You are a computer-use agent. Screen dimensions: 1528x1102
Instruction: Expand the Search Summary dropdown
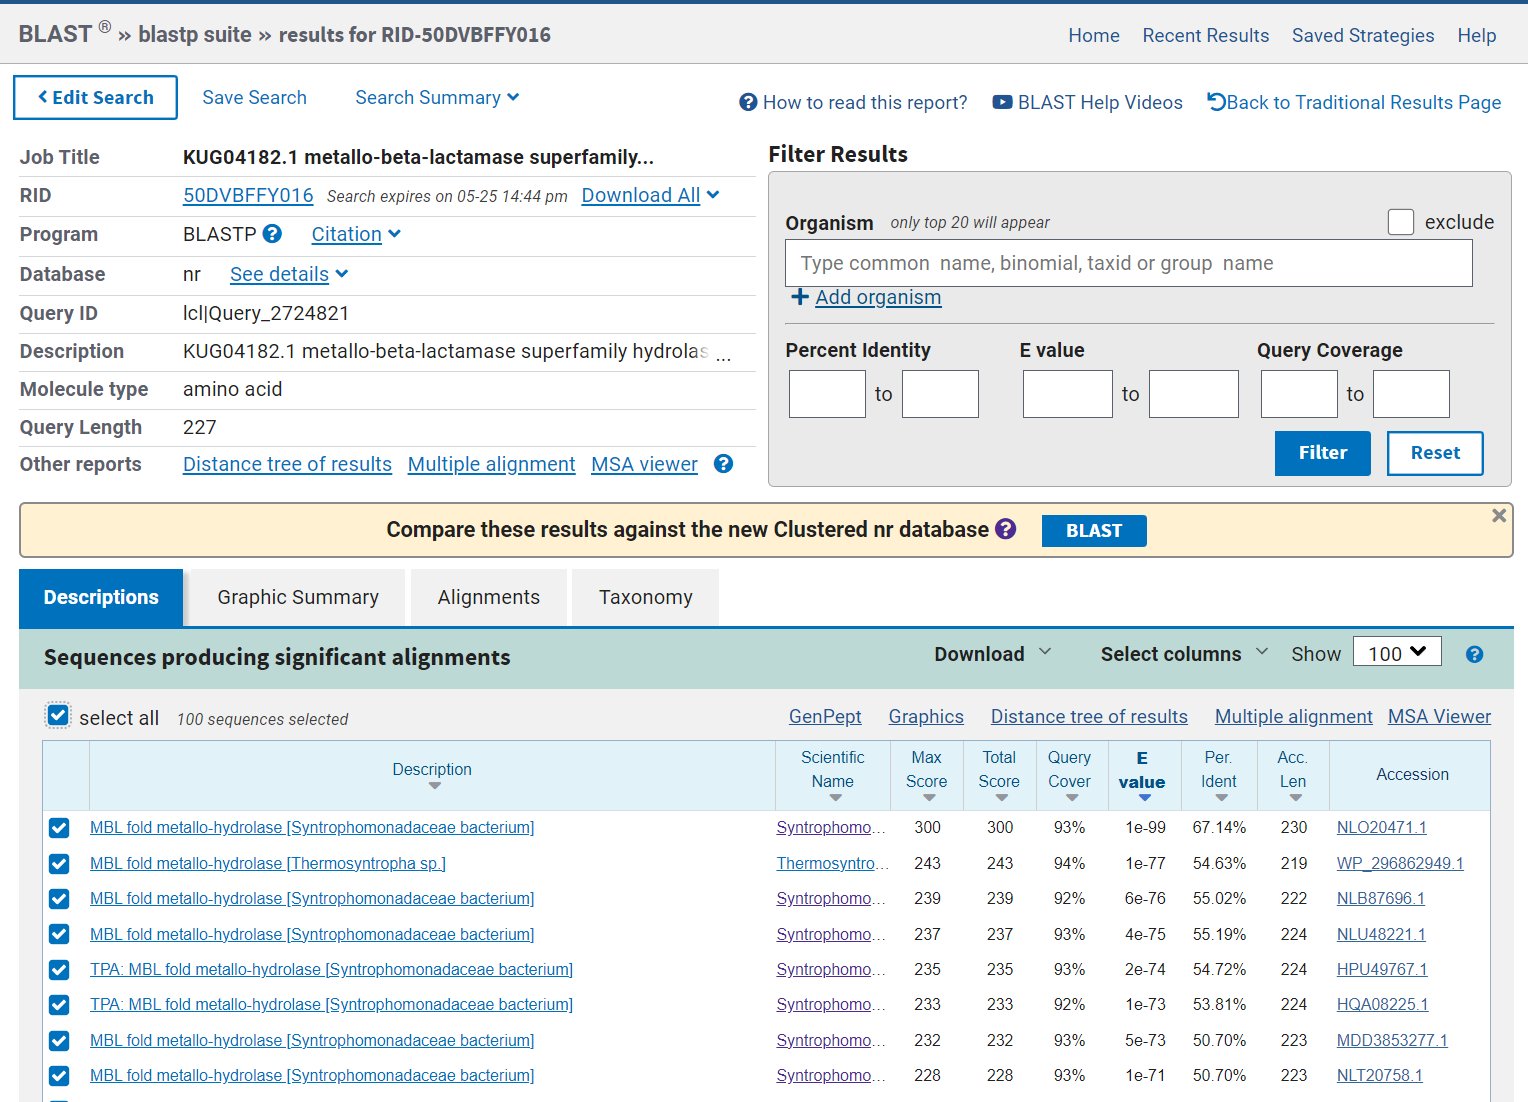tap(437, 97)
